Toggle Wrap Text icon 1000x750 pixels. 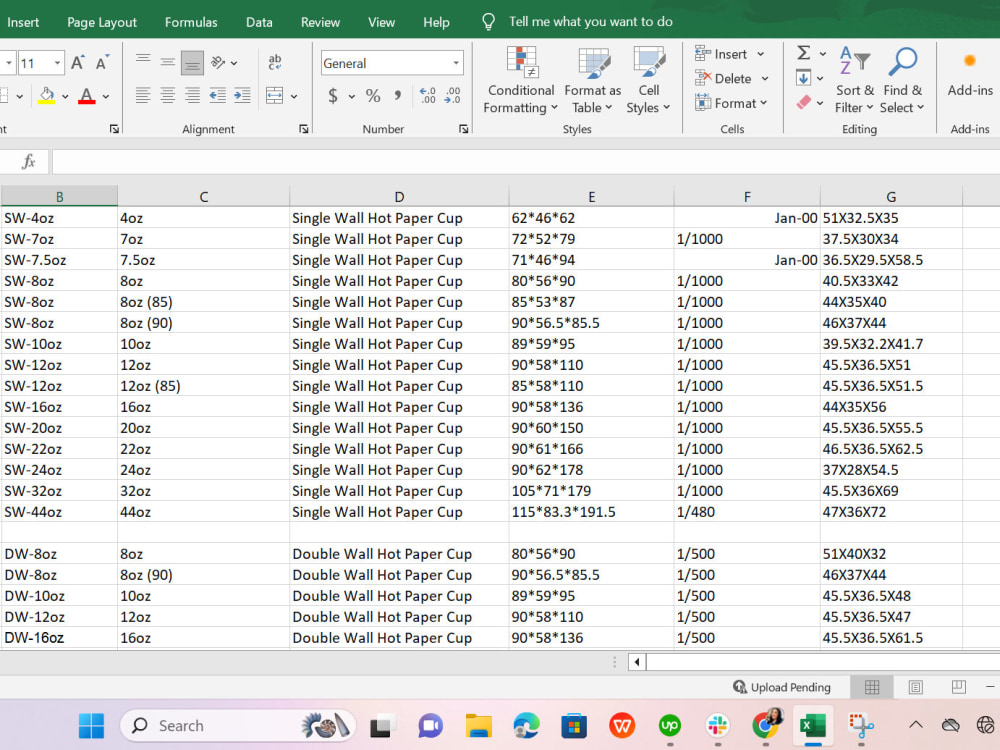tap(275, 62)
